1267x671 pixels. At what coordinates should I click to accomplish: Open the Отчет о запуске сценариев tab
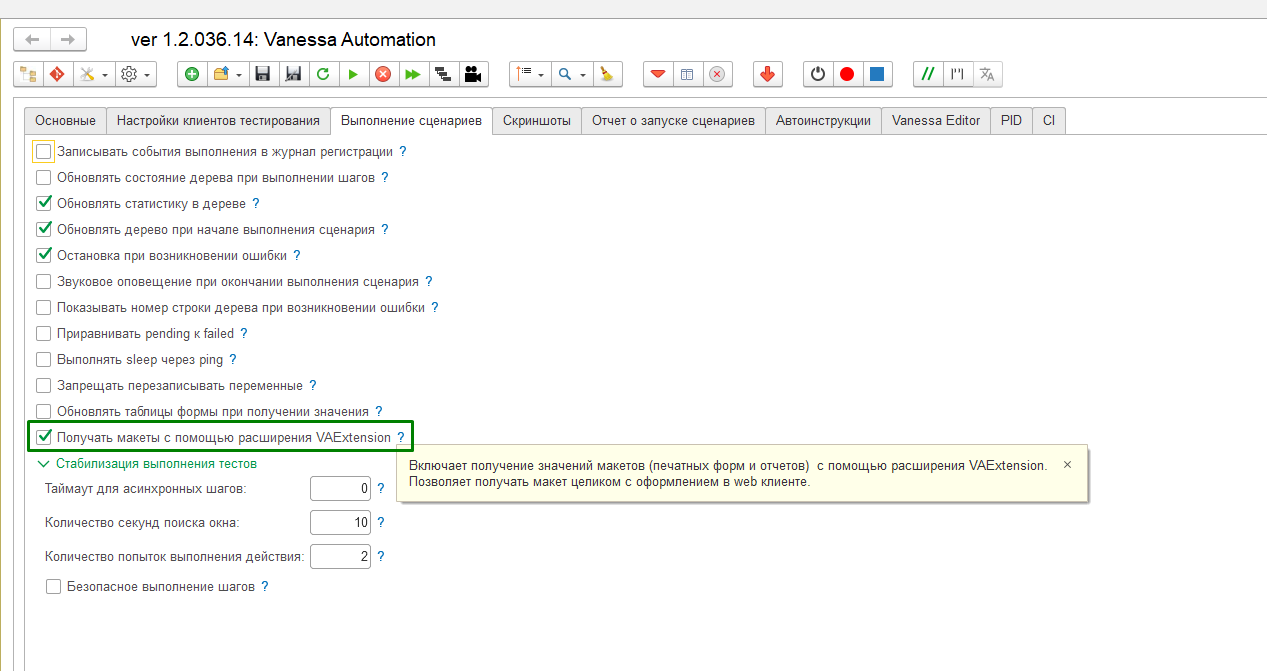click(673, 120)
